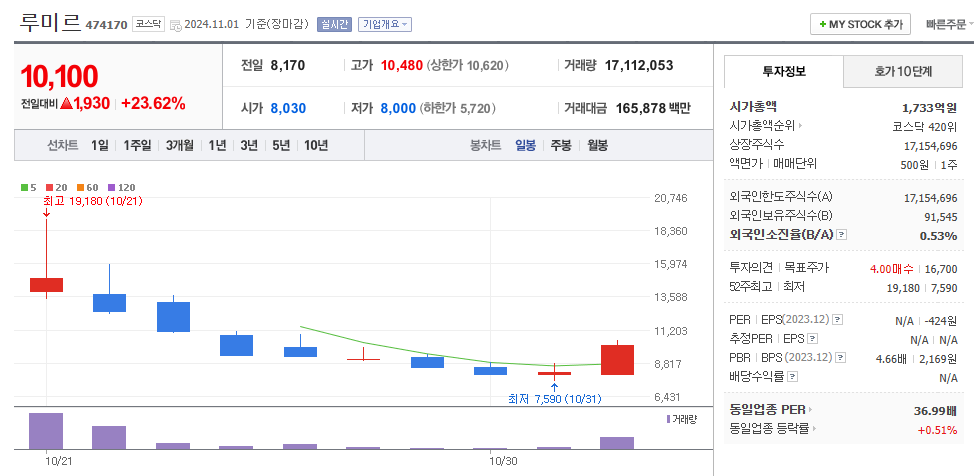This screenshot has width=980, height=476.
Task: Select the 1년 line chart period
Action: click(x=217, y=146)
